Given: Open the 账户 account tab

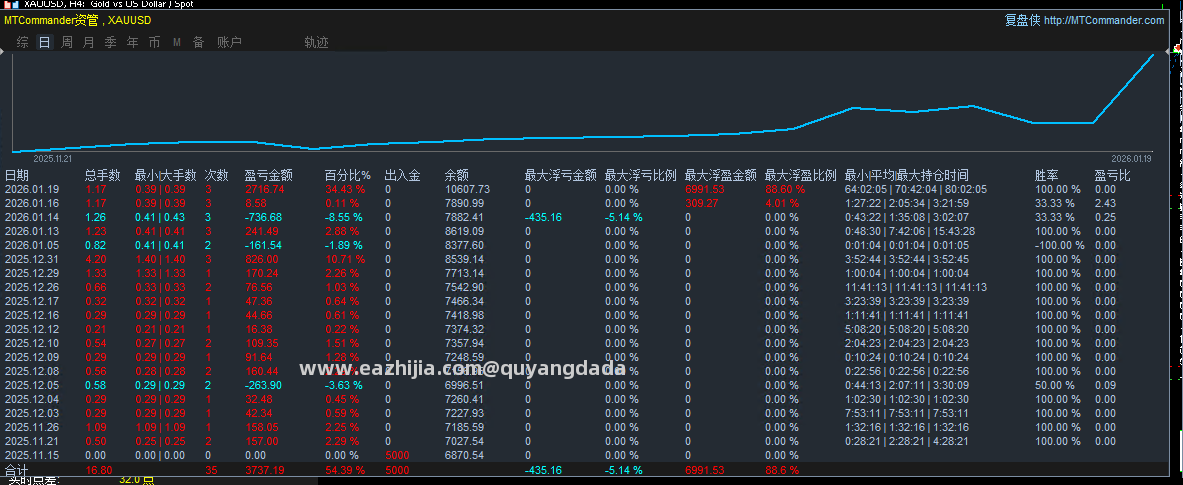Looking at the screenshot, I should [229, 43].
